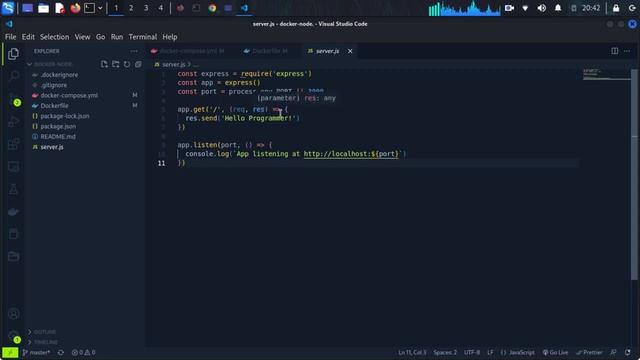Image resolution: width=640 pixels, height=360 pixels.
Task: Select server.js in the Explorer tree
Action: click(52, 147)
